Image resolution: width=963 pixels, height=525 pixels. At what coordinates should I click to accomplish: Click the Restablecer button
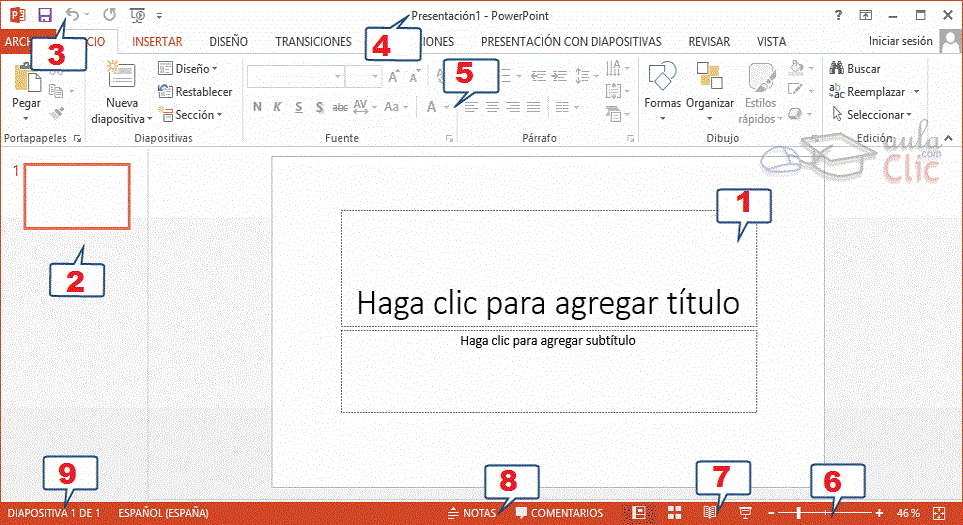point(195,92)
